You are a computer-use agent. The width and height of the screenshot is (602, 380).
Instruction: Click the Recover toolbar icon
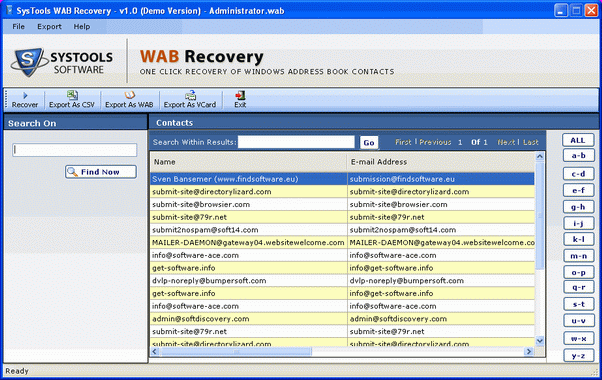coord(25,100)
